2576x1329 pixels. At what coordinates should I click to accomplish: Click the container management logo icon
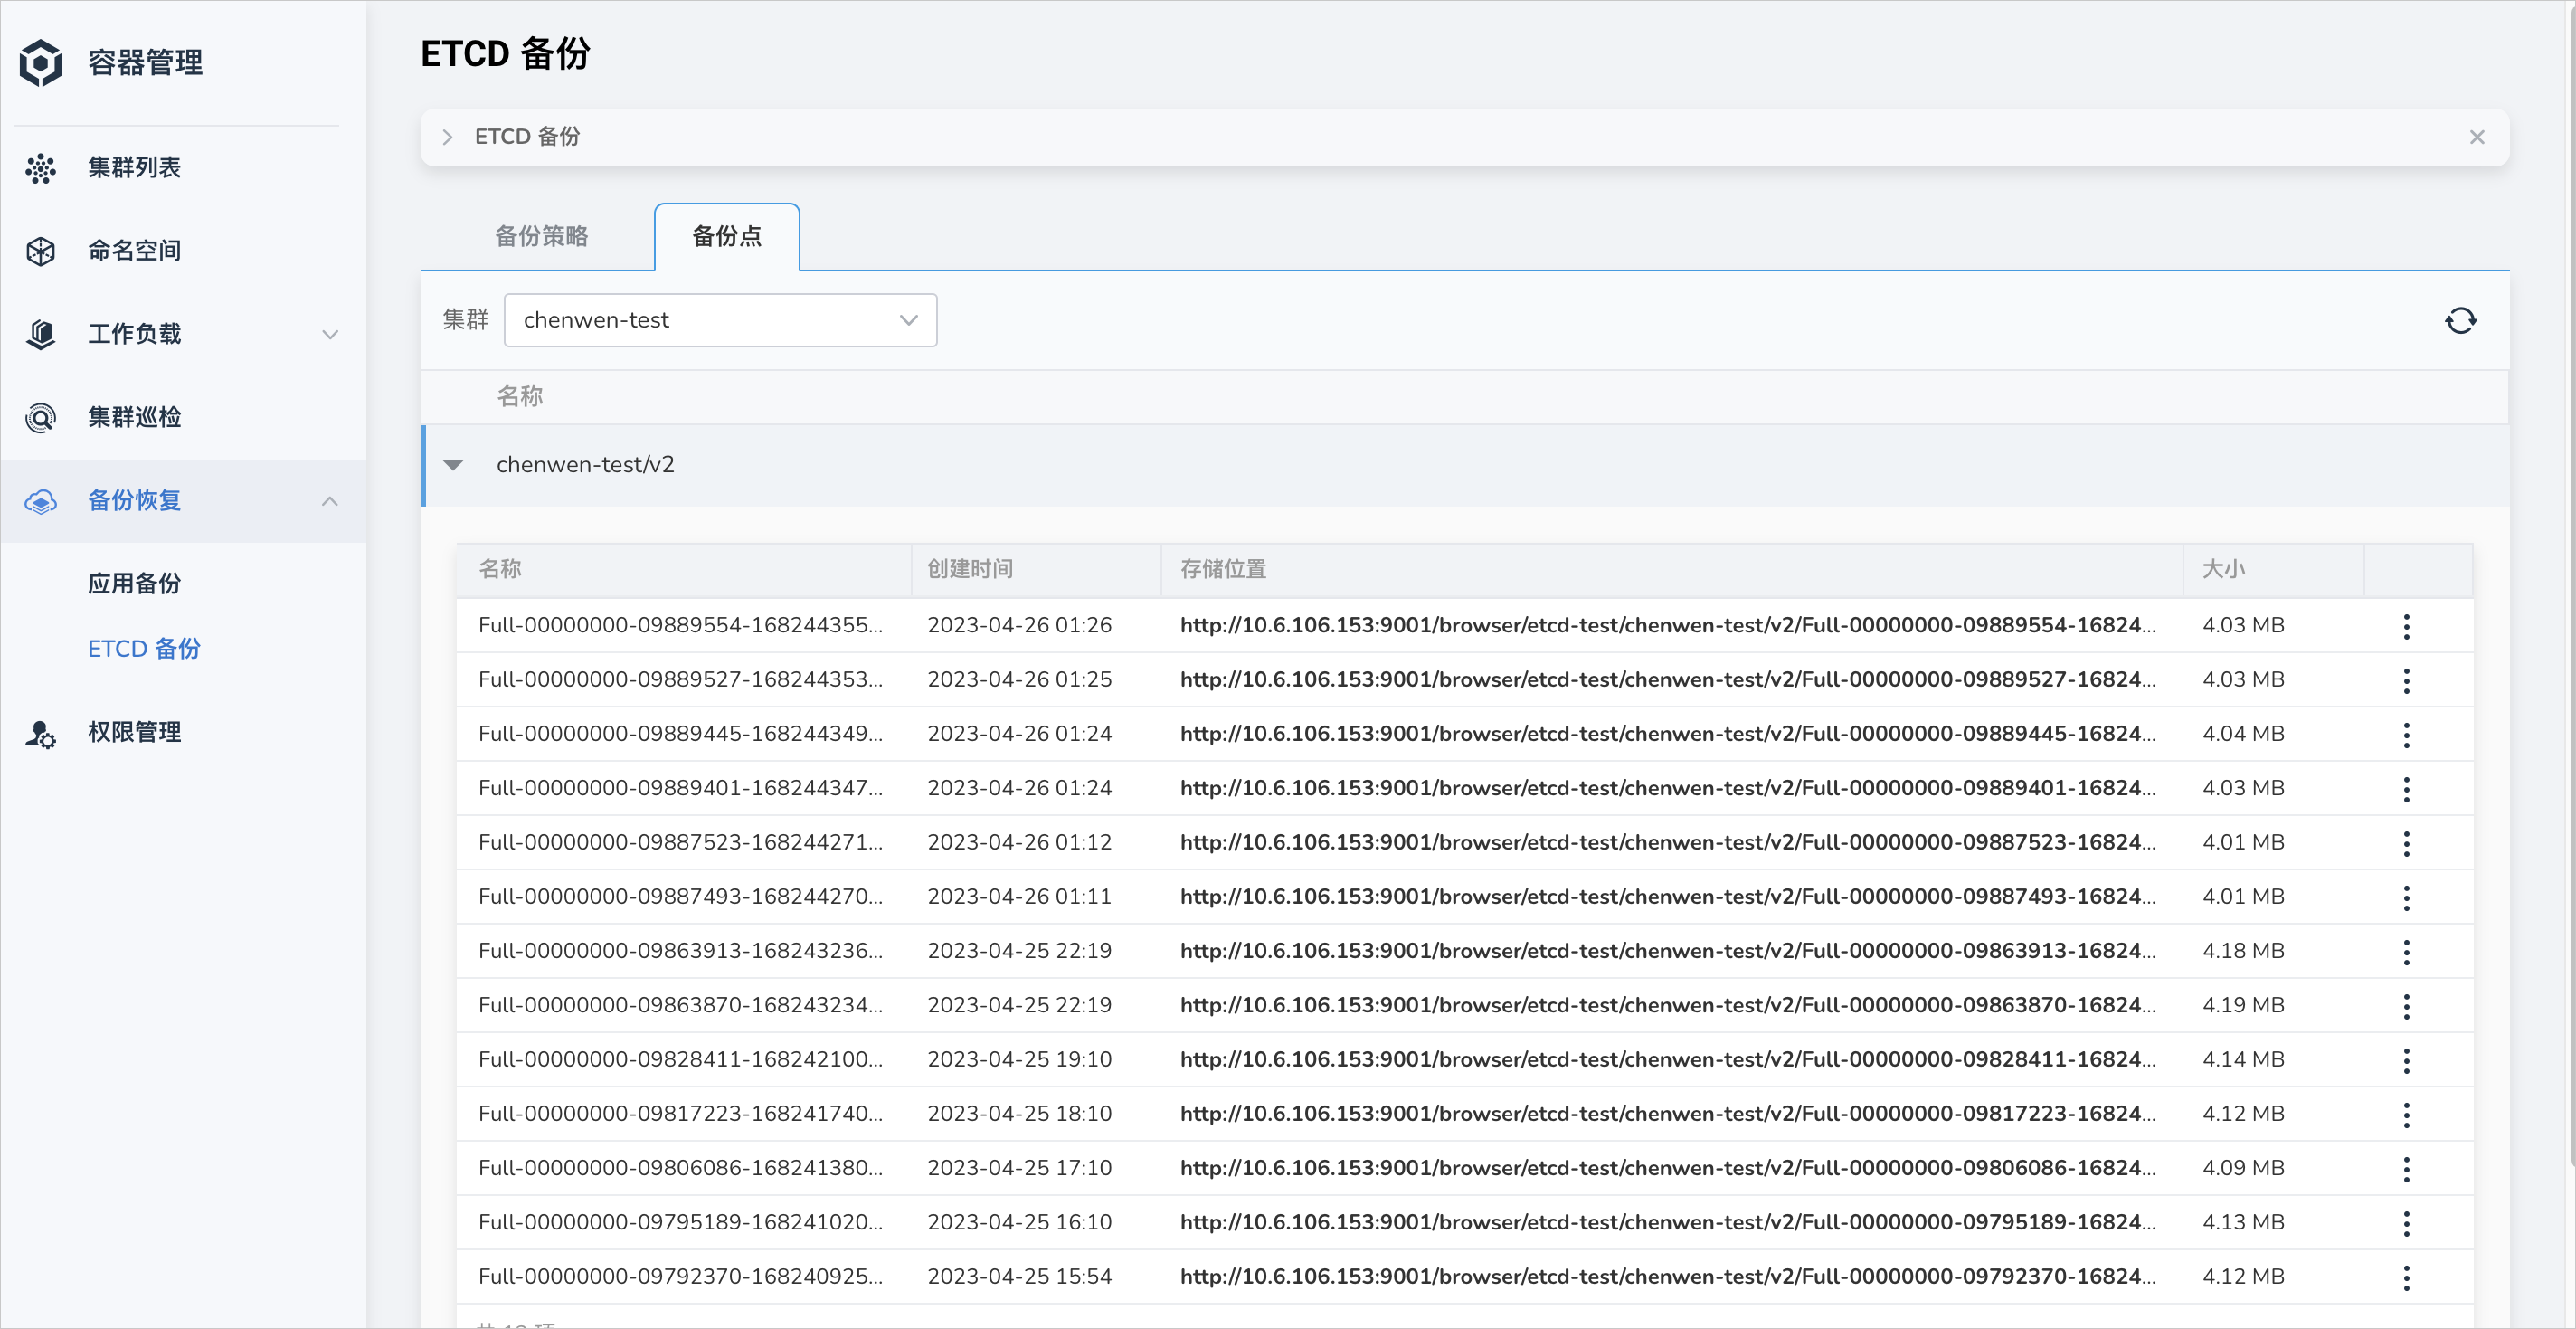[41, 63]
